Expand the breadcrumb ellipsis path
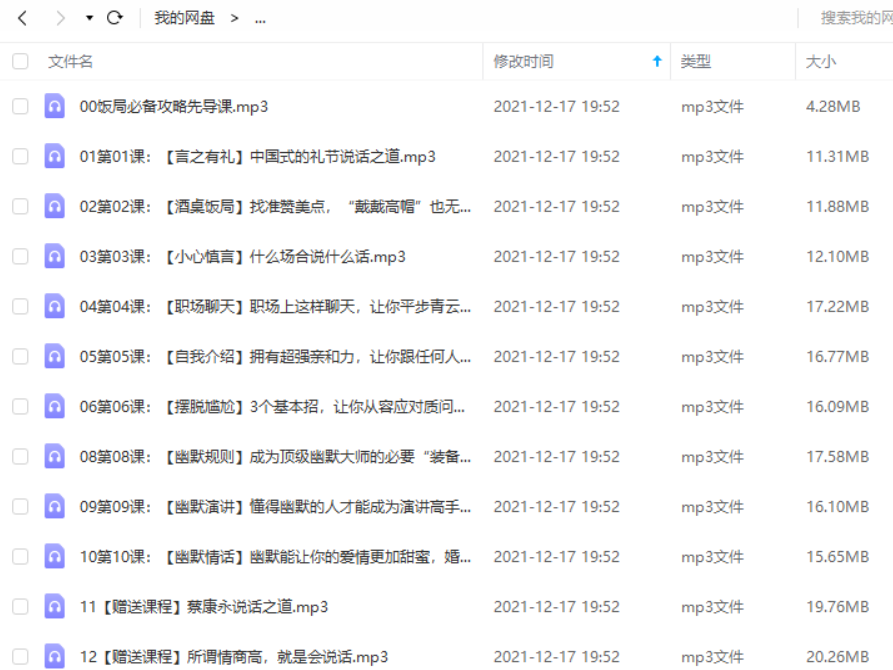The image size is (893, 670). click(x=260, y=19)
